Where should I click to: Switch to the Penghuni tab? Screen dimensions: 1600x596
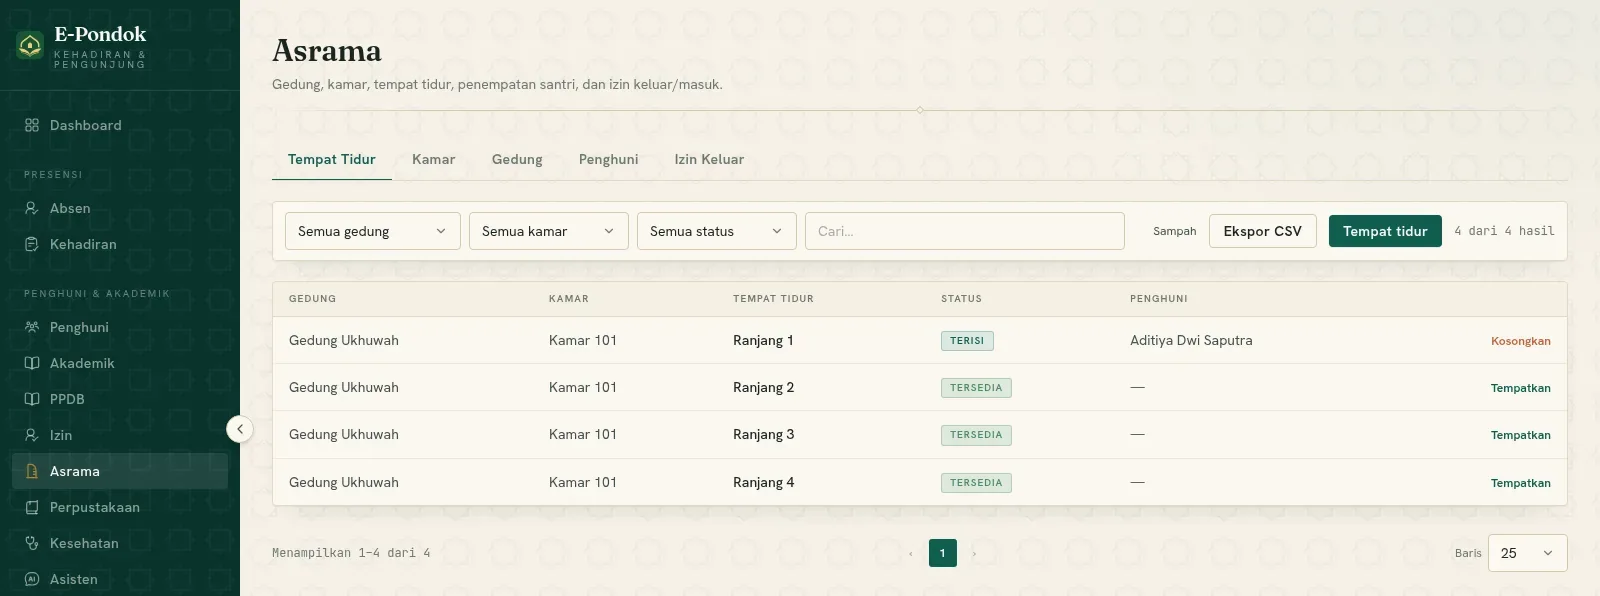click(x=609, y=159)
